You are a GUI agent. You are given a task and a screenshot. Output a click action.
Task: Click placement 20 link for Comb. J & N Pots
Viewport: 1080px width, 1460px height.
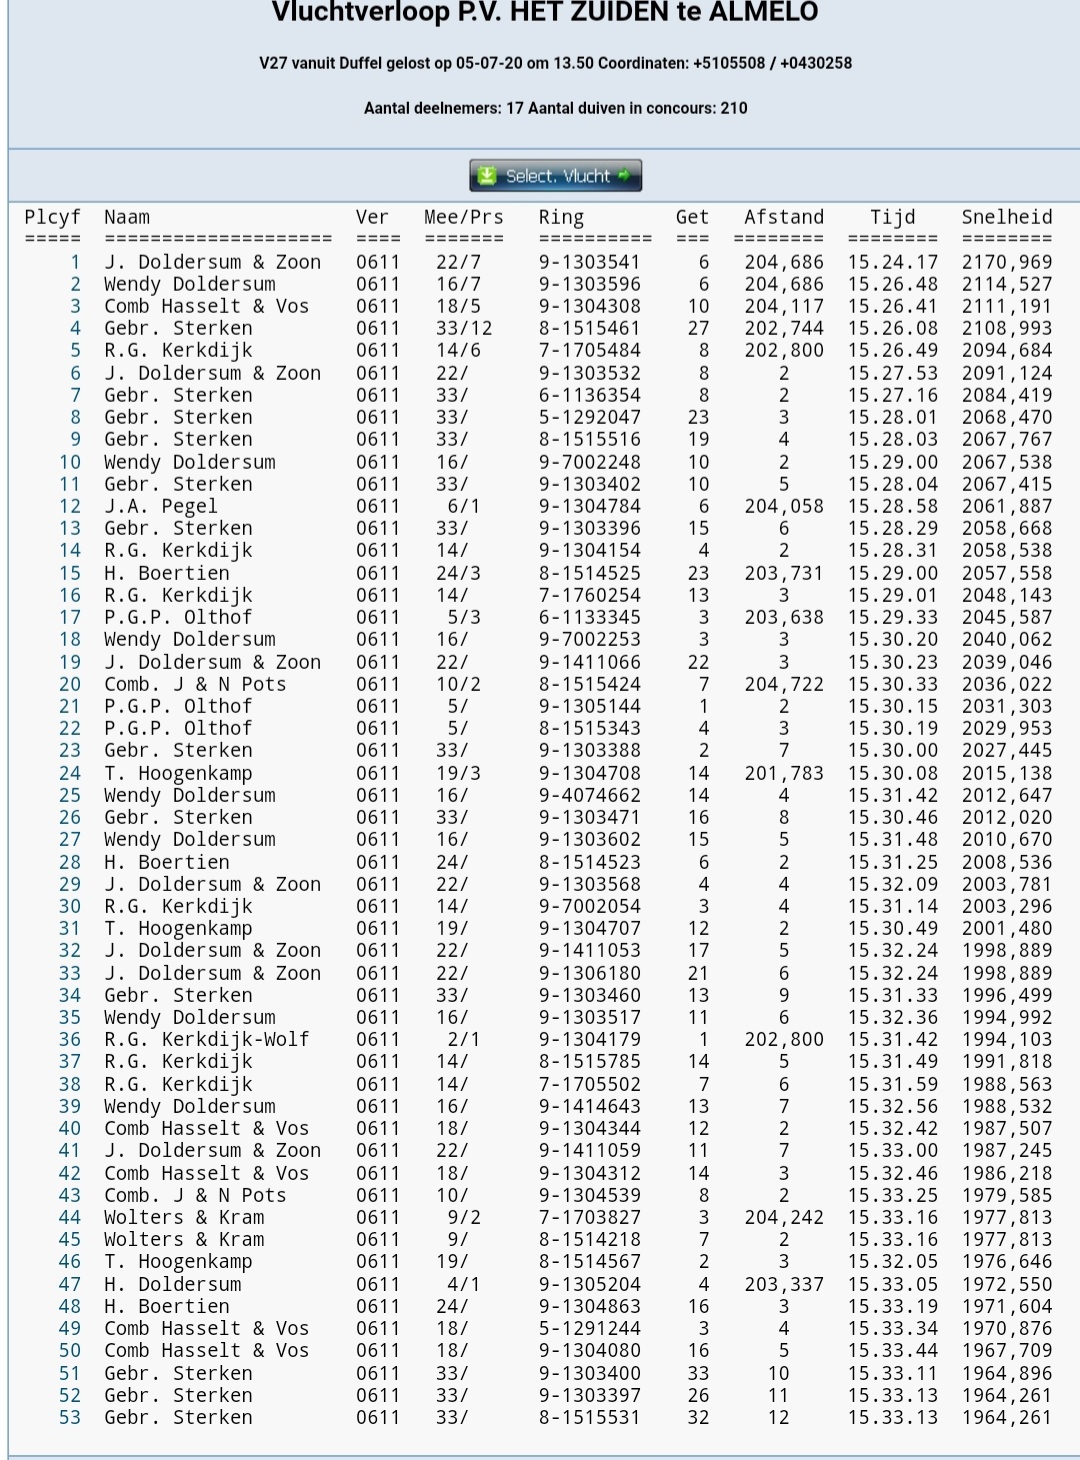pos(70,684)
